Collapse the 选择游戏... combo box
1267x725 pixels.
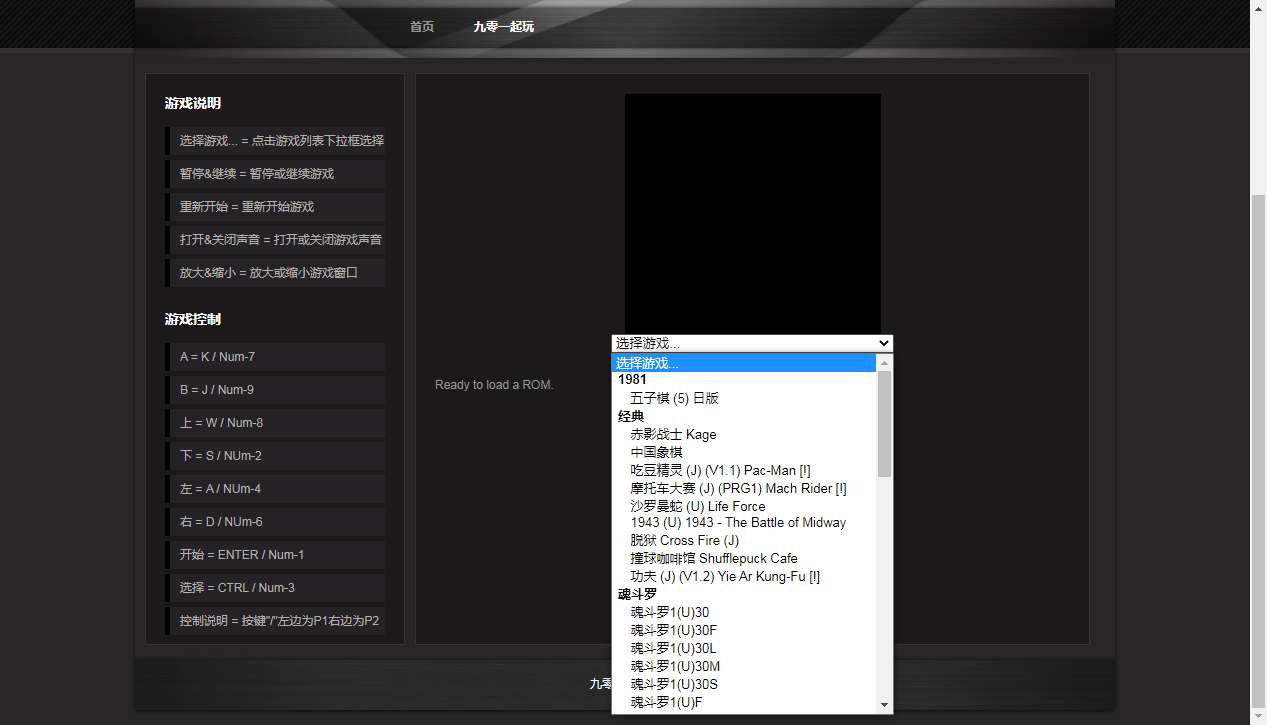click(x=752, y=343)
